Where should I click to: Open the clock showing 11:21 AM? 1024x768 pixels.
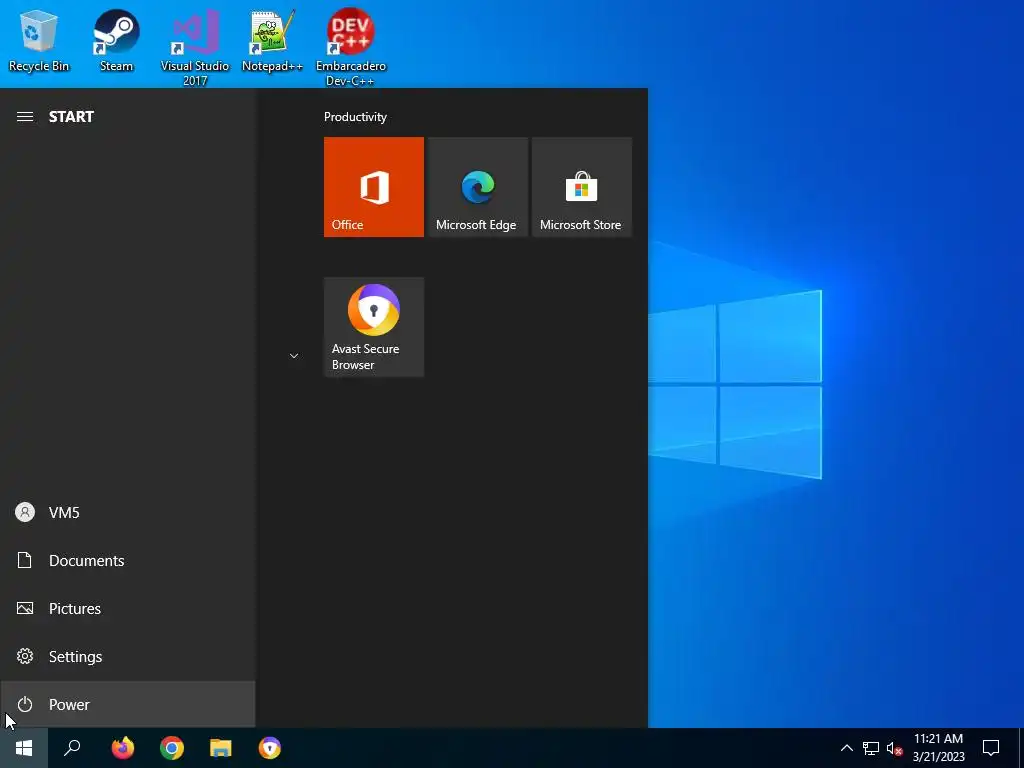coord(938,748)
